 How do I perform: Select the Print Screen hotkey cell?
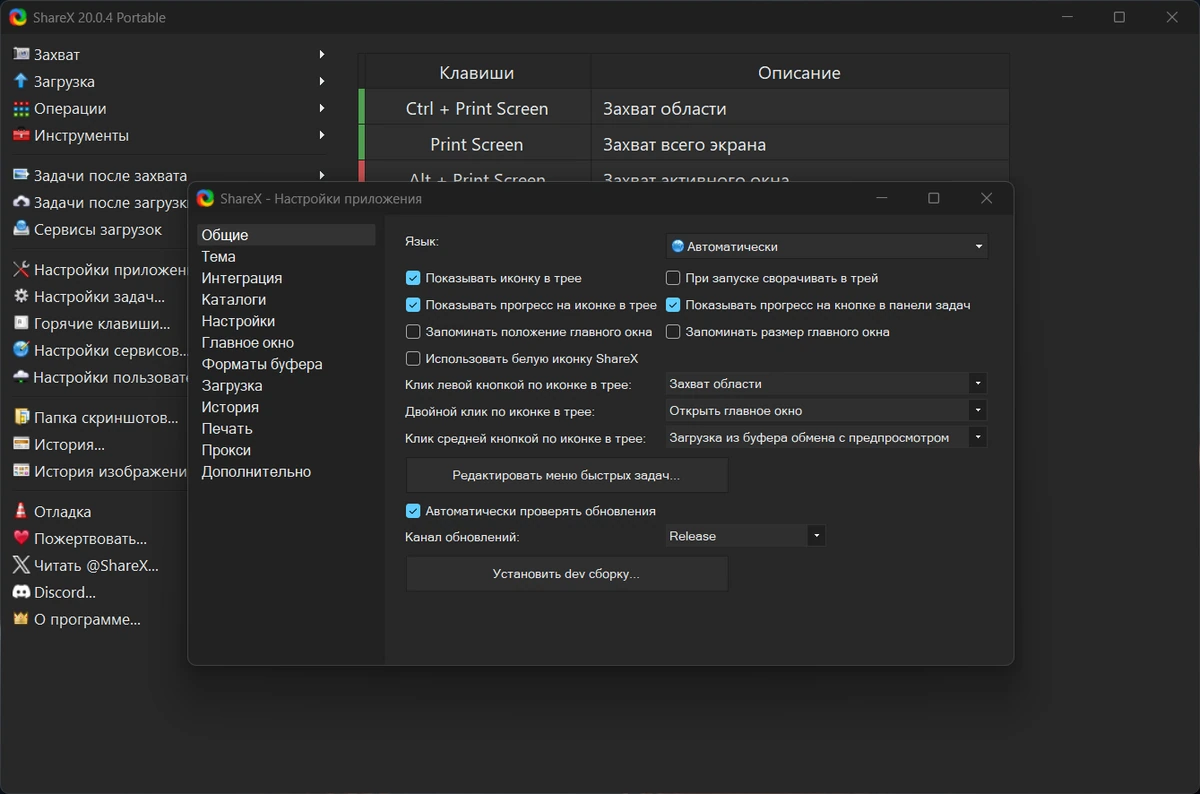(477, 144)
